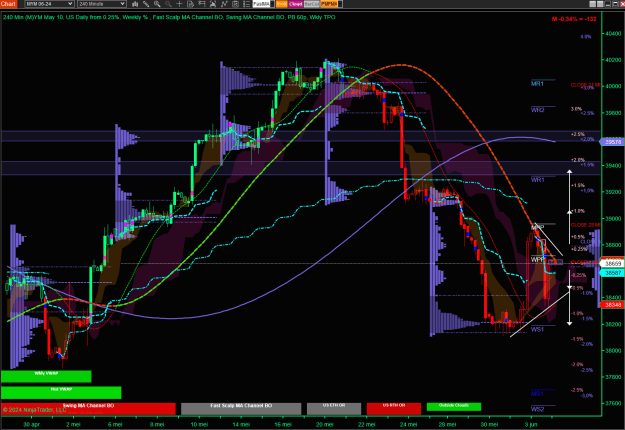Open the data series icon
This screenshot has width=625, height=430.
pos(213,4)
